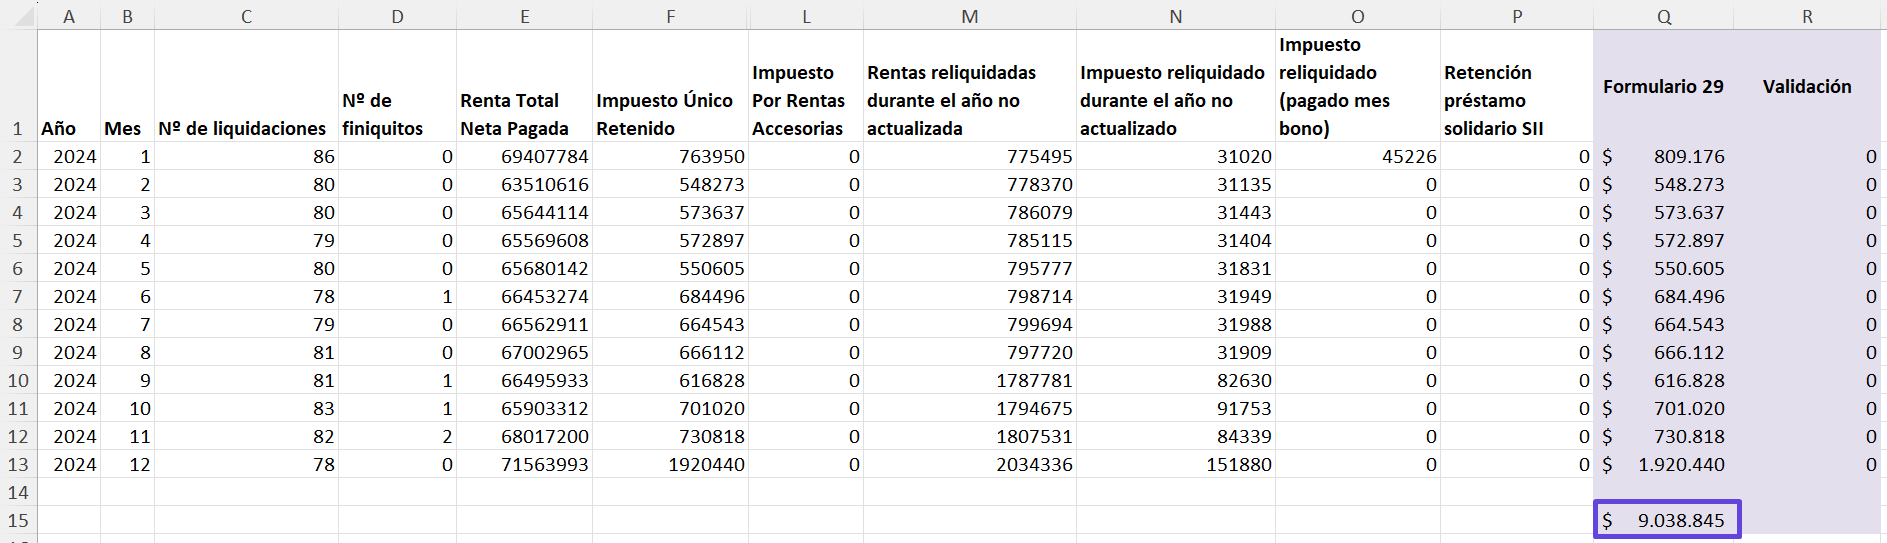Select the total cell showing 9.038.845
This screenshot has width=1887, height=543.
point(1667,520)
